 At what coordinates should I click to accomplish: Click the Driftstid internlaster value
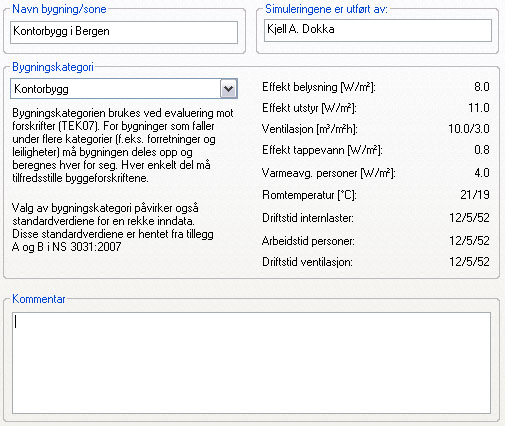(469, 218)
